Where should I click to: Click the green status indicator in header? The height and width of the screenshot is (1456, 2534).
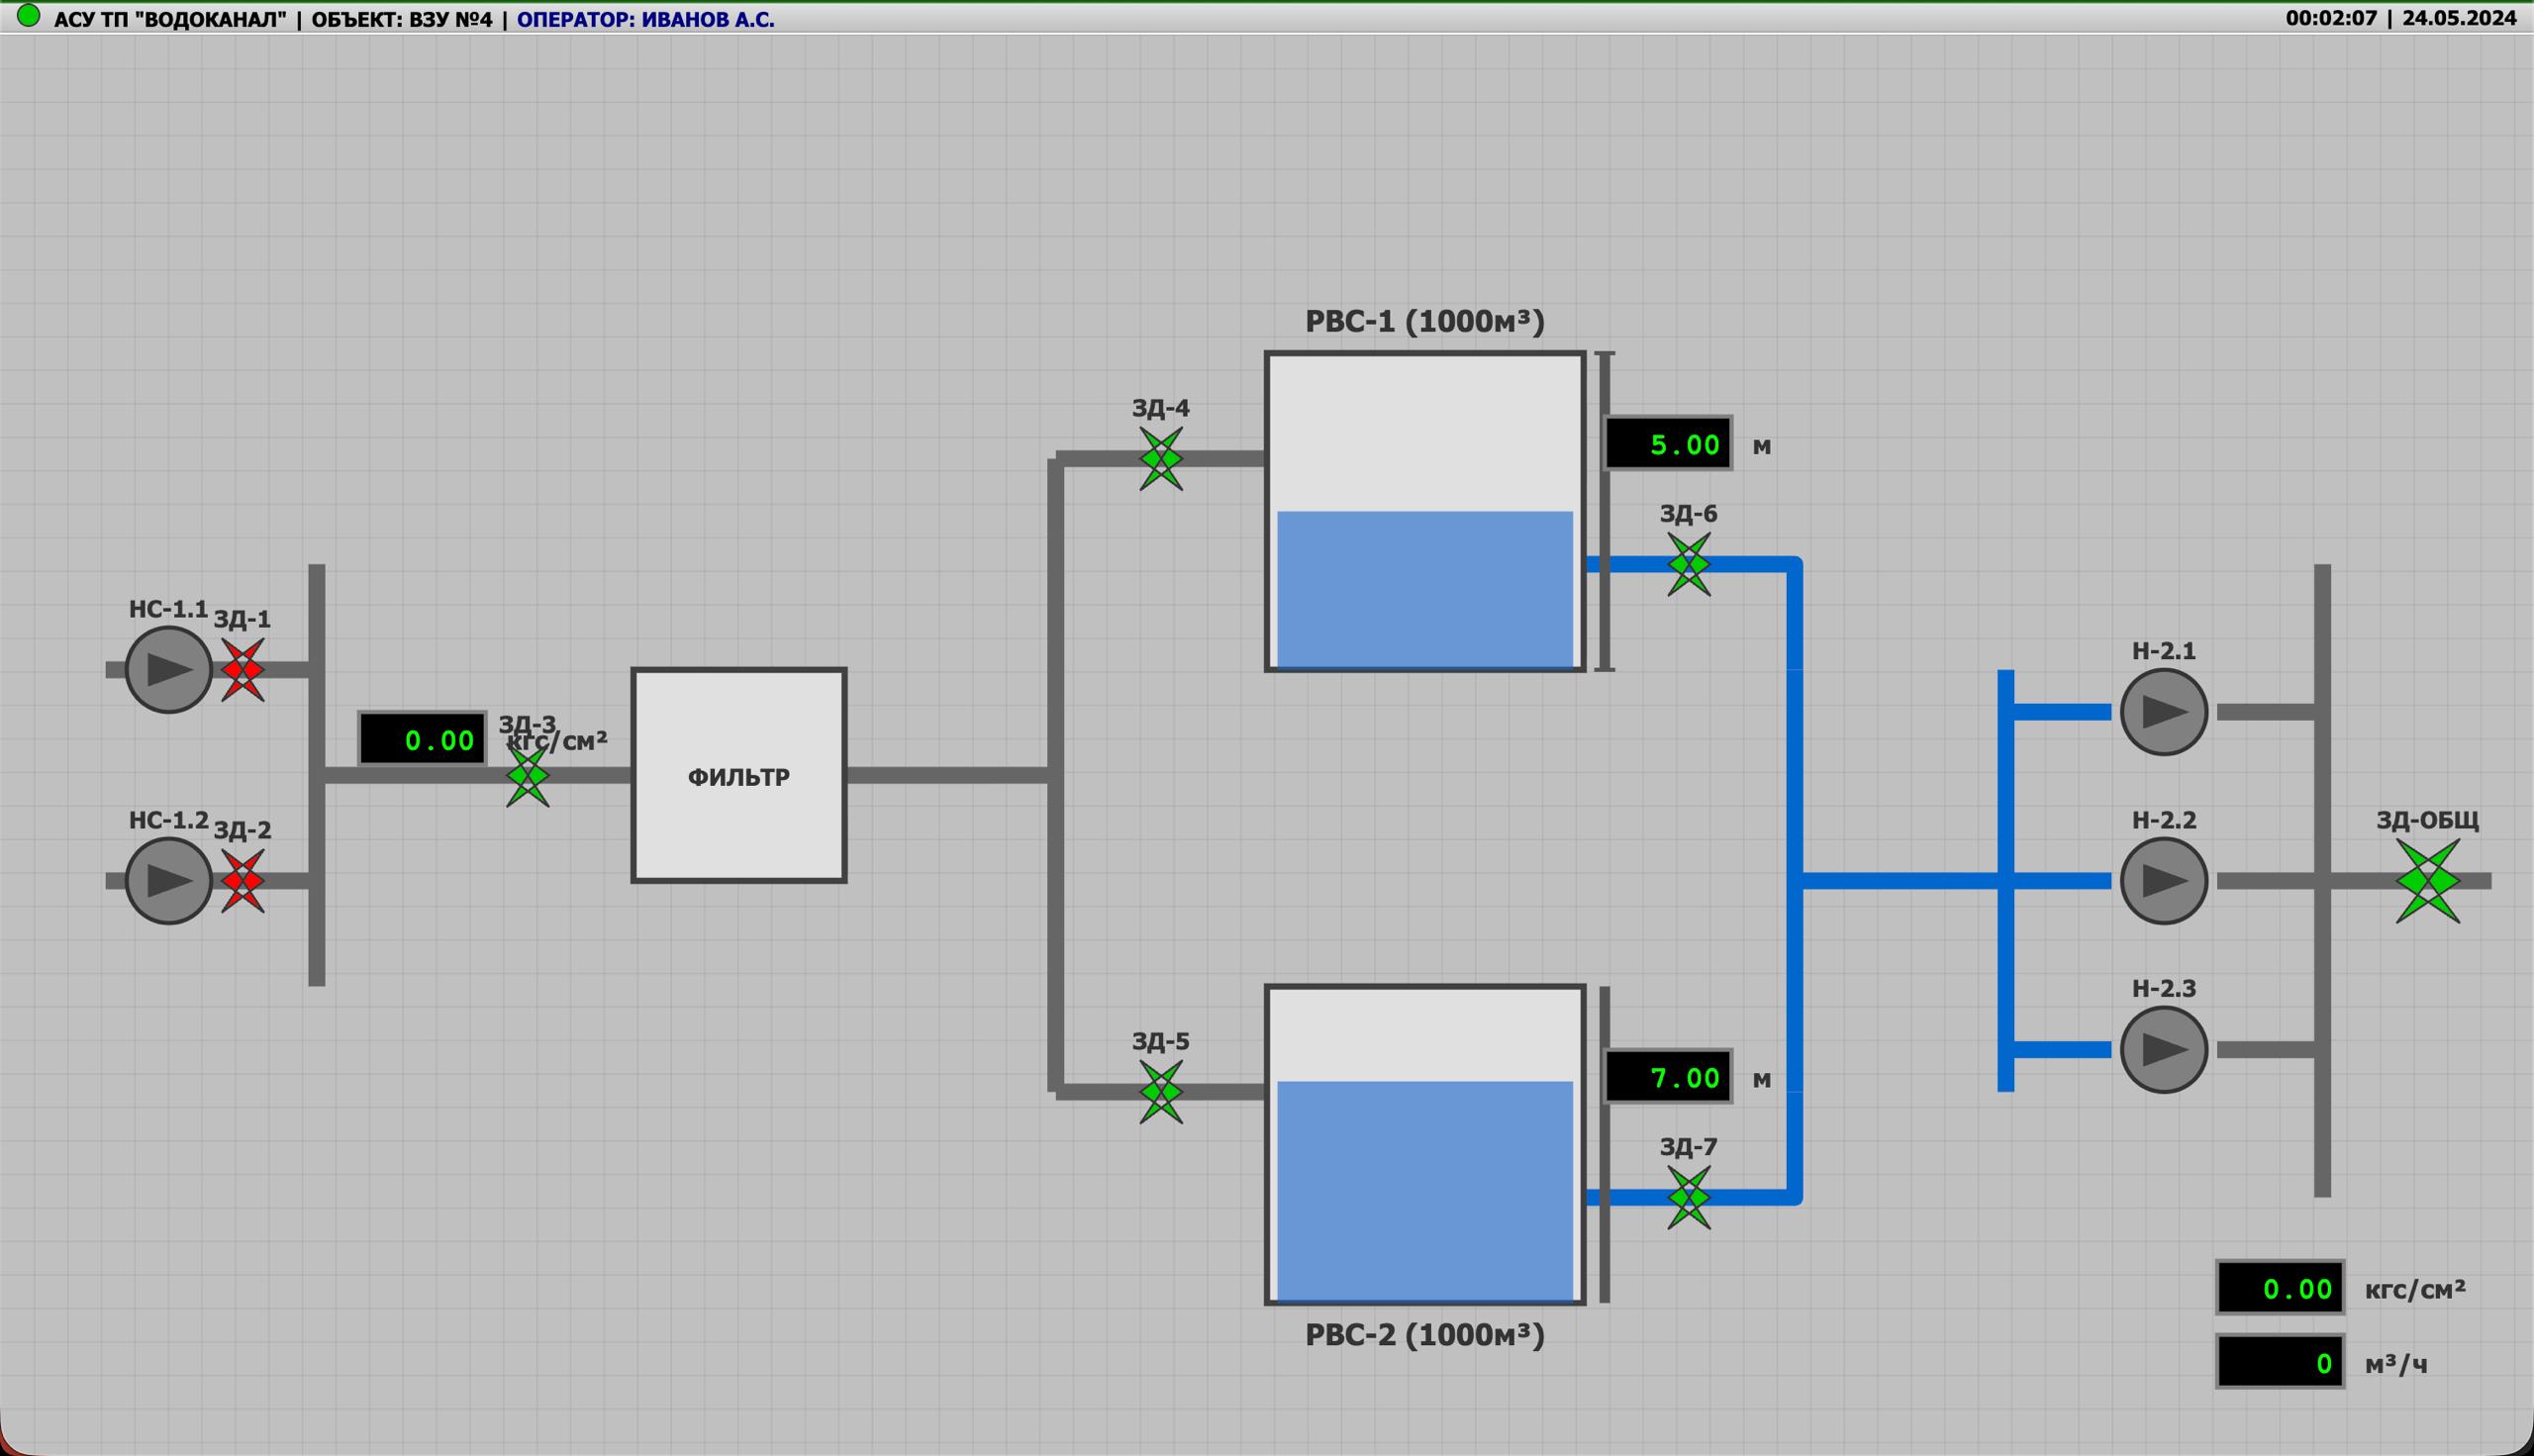tap(28, 16)
